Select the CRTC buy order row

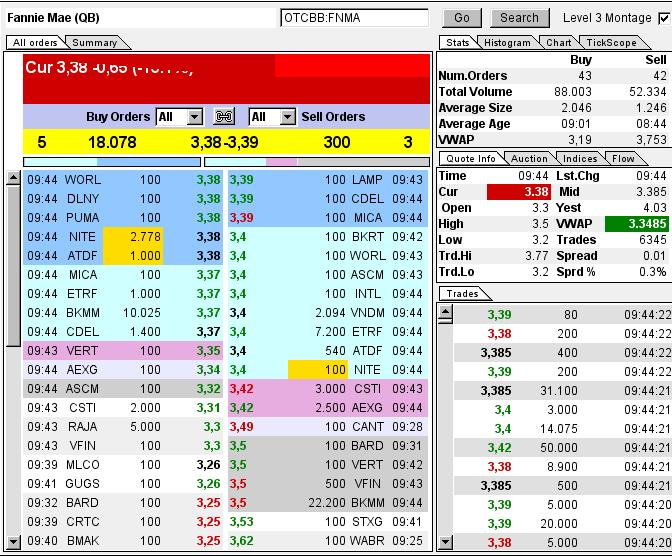[123, 522]
